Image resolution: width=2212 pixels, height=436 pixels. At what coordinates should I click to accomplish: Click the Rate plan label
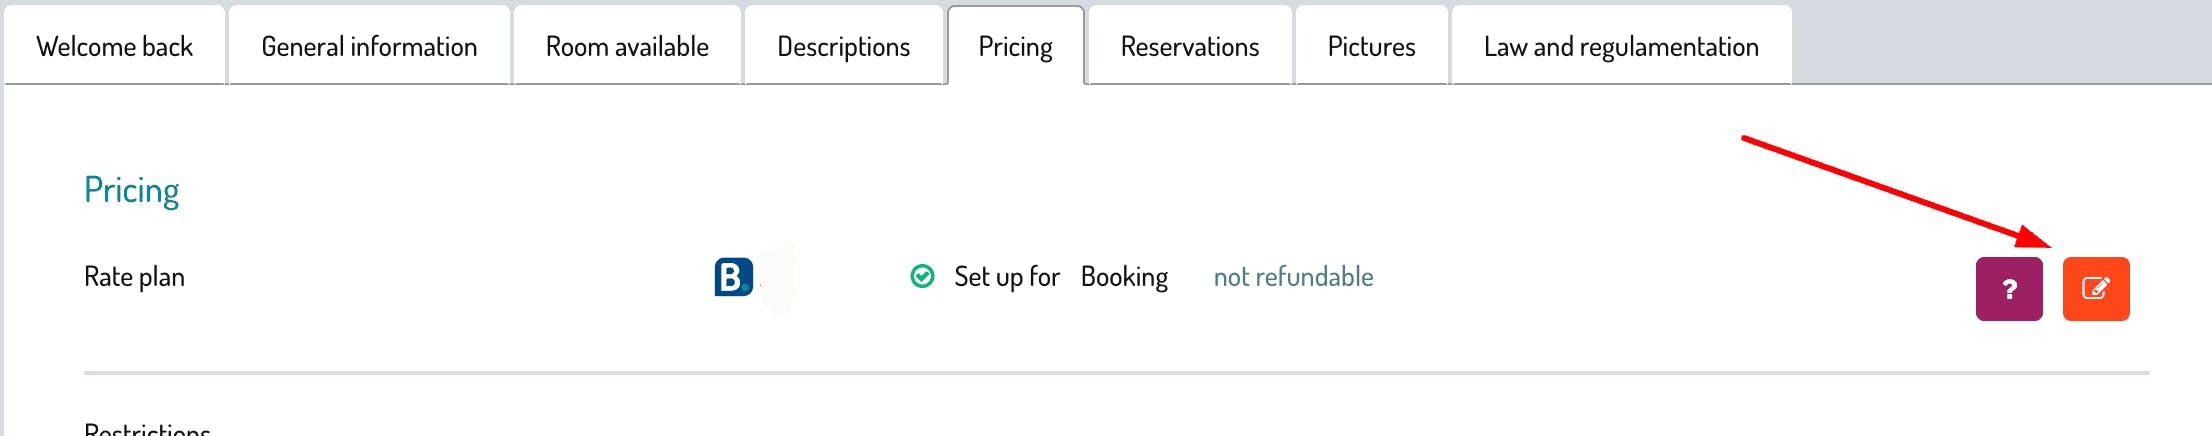[134, 277]
